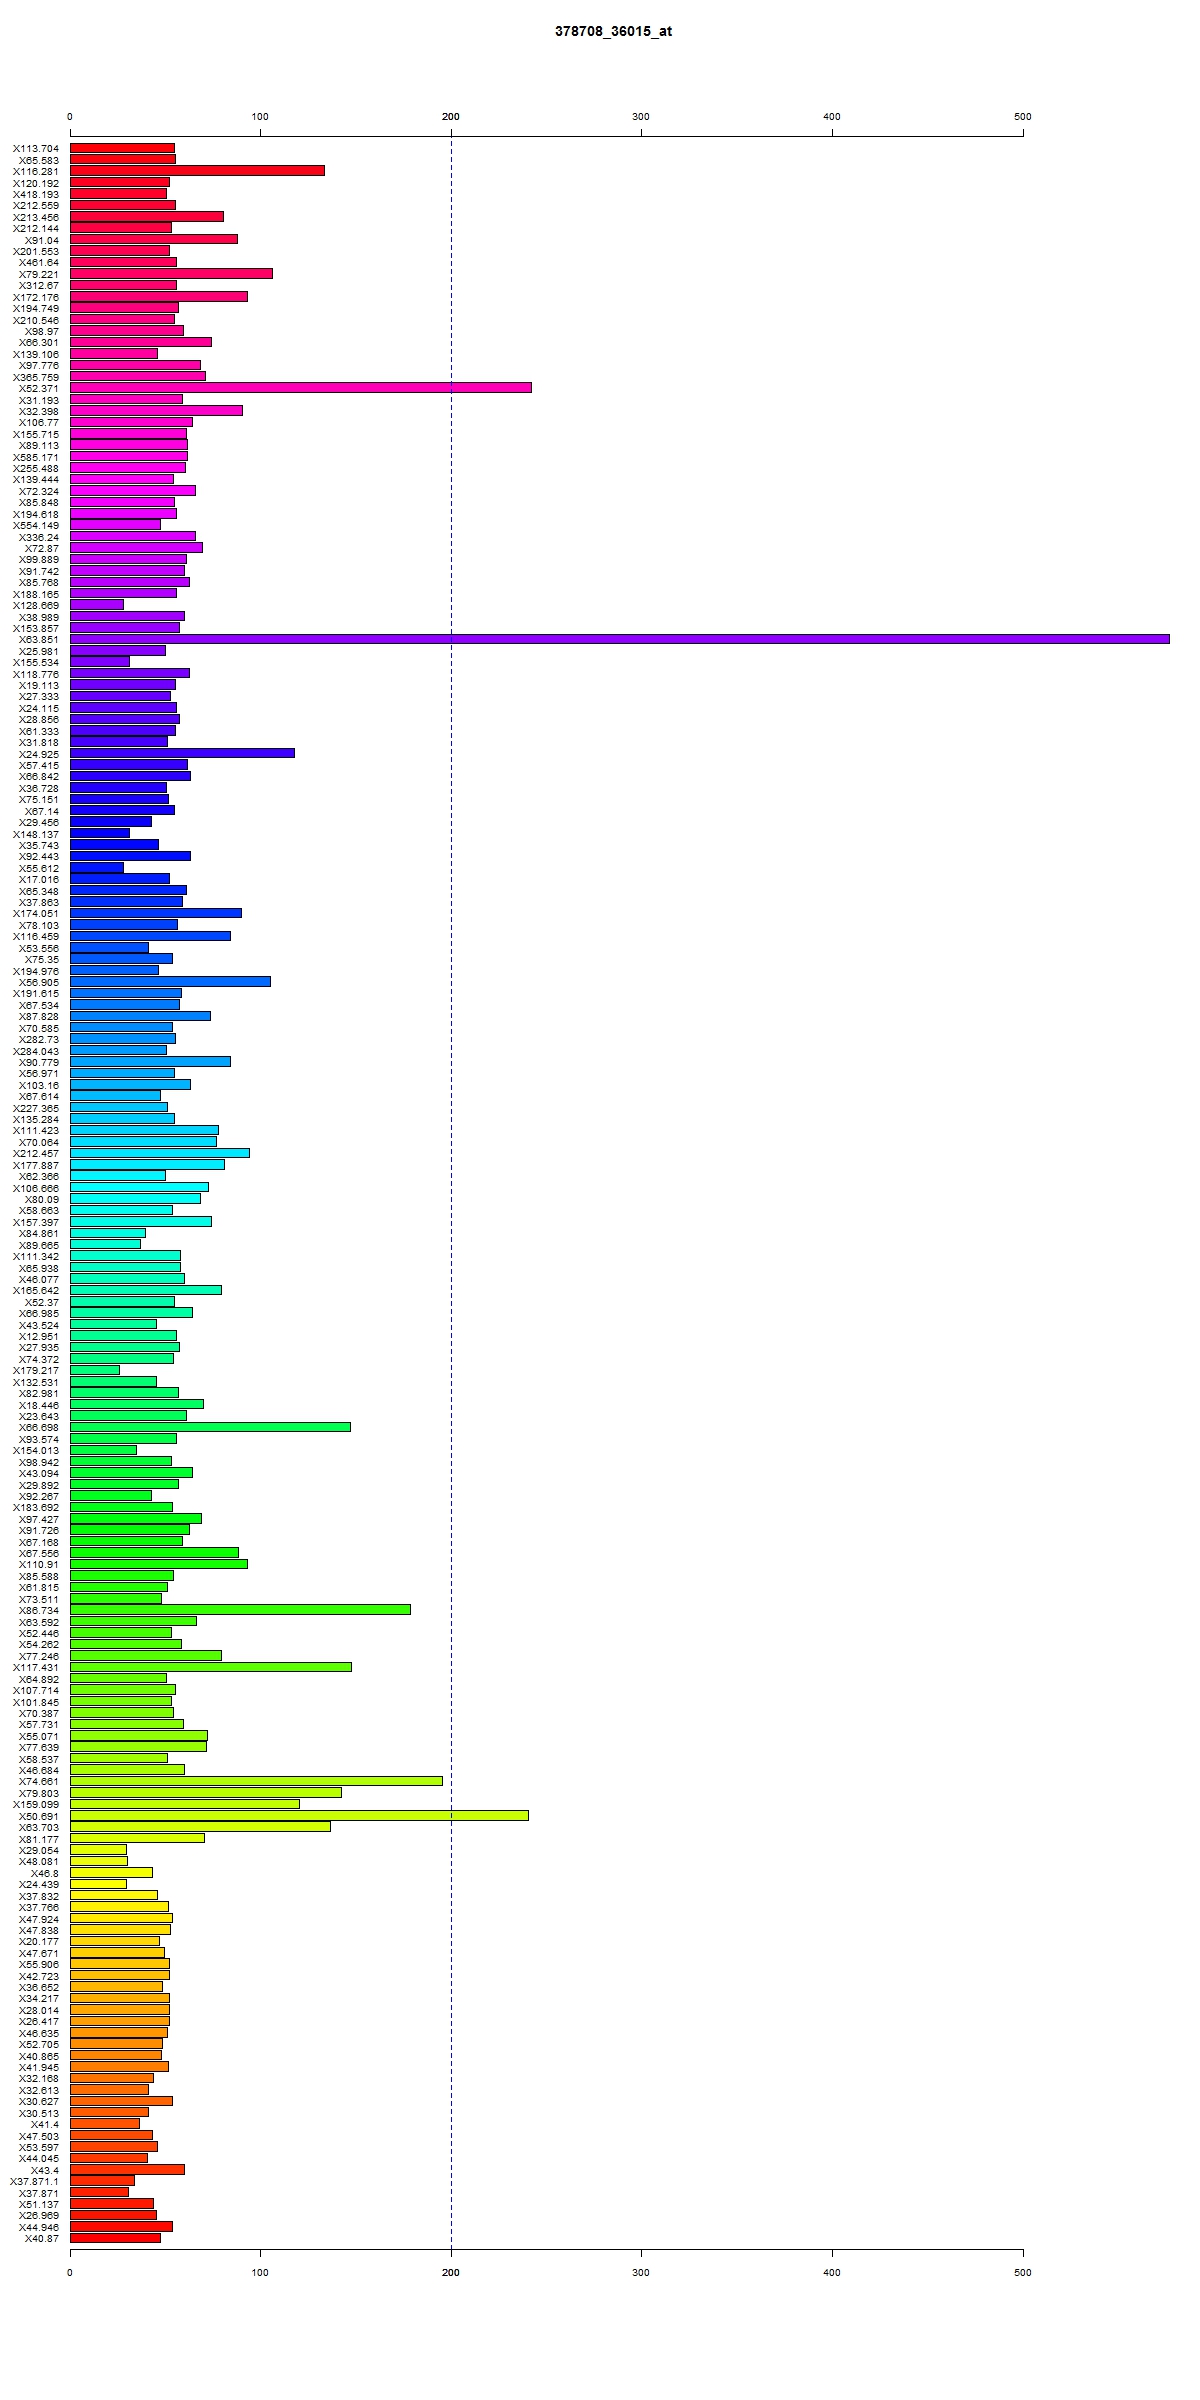The height and width of the screenshot is (2400, 1200).
Task: Click the blue bar of row X56.905
Action: [x=170, y=982]
